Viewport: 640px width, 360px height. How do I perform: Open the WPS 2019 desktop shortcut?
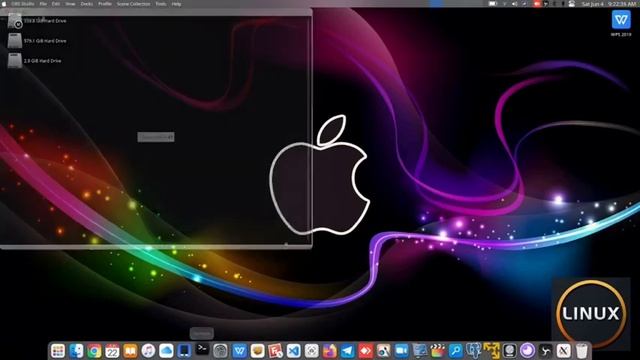[621, 23]
